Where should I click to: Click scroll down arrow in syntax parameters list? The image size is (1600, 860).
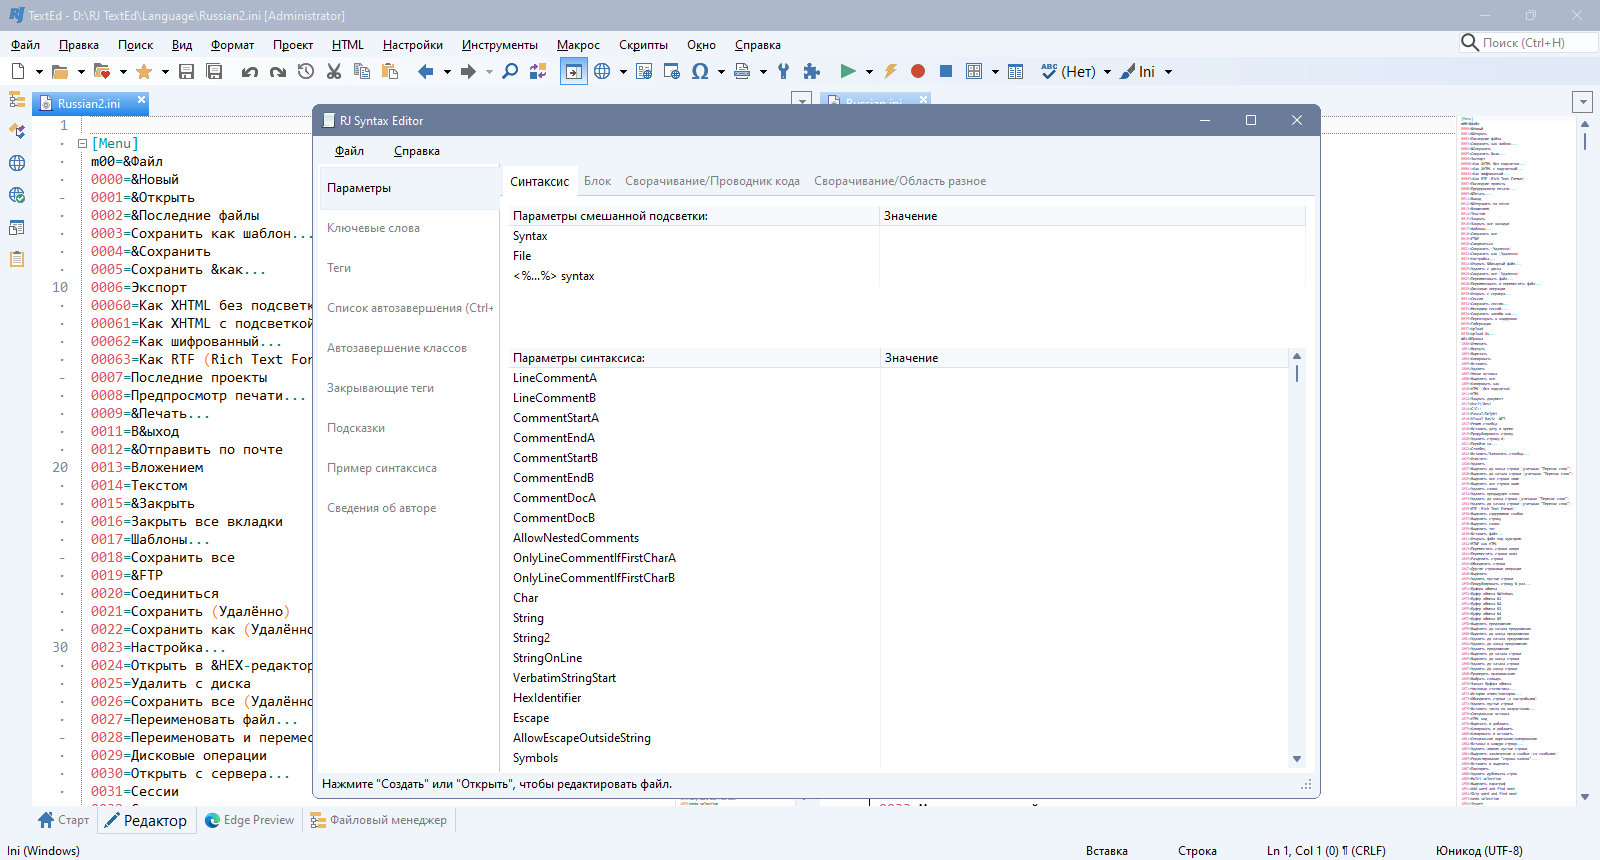pyautogui.click(x=1297, y=759)
